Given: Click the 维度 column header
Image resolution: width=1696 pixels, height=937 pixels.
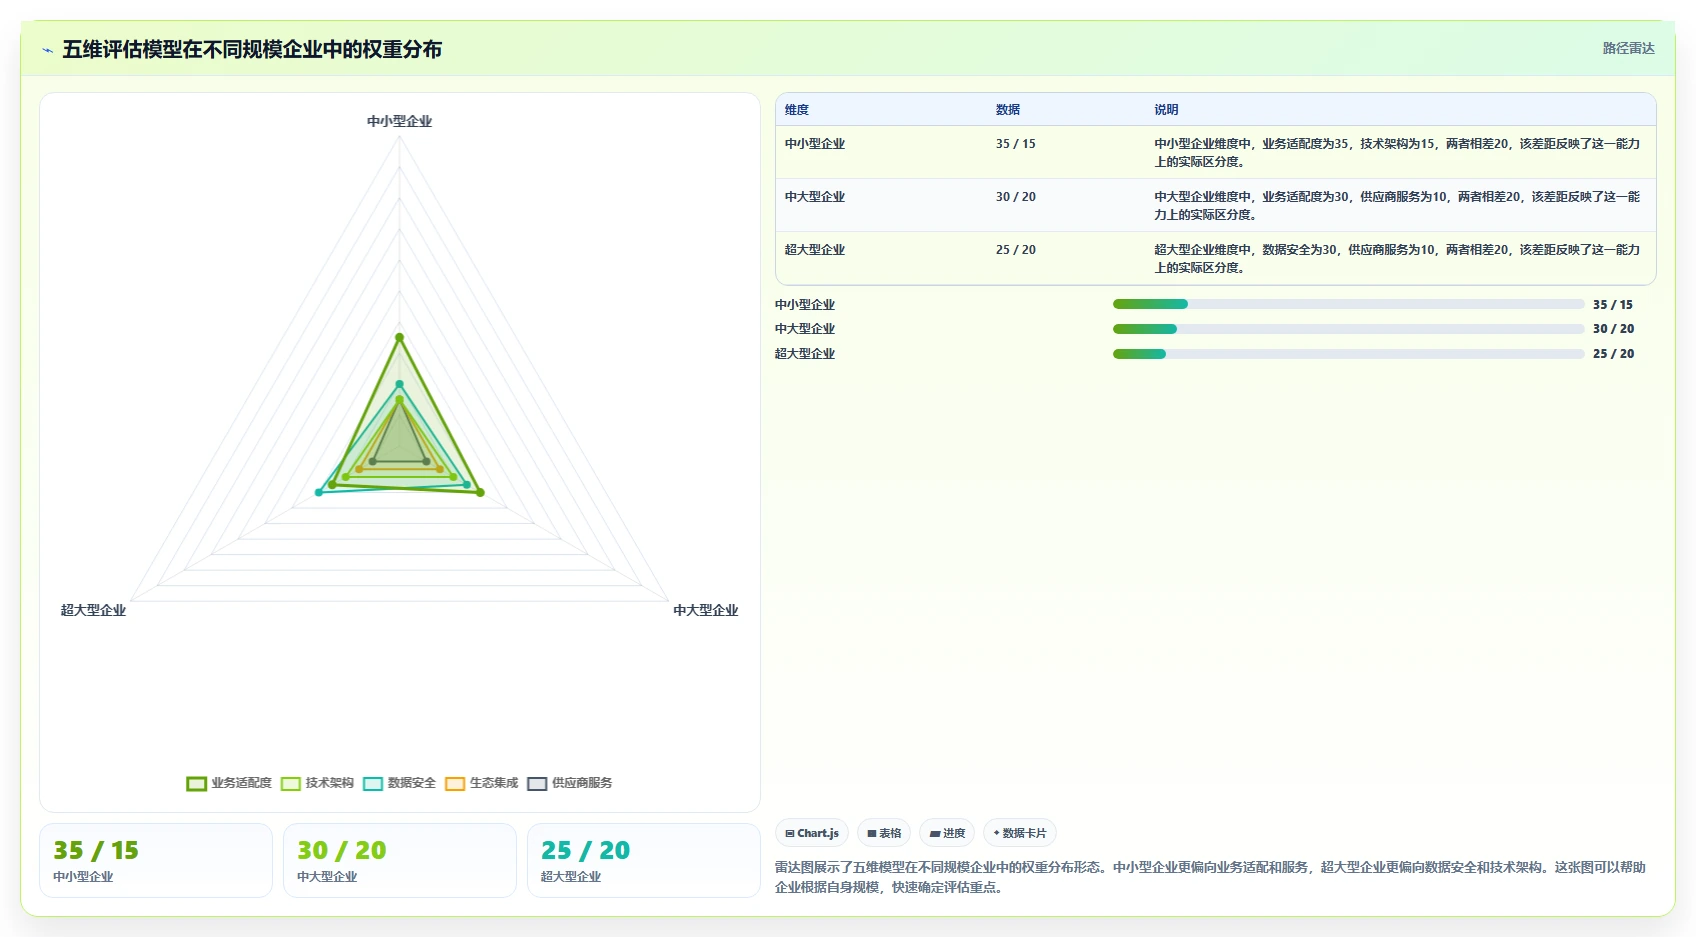Looking at the screenshot, I should coord(797,110).
